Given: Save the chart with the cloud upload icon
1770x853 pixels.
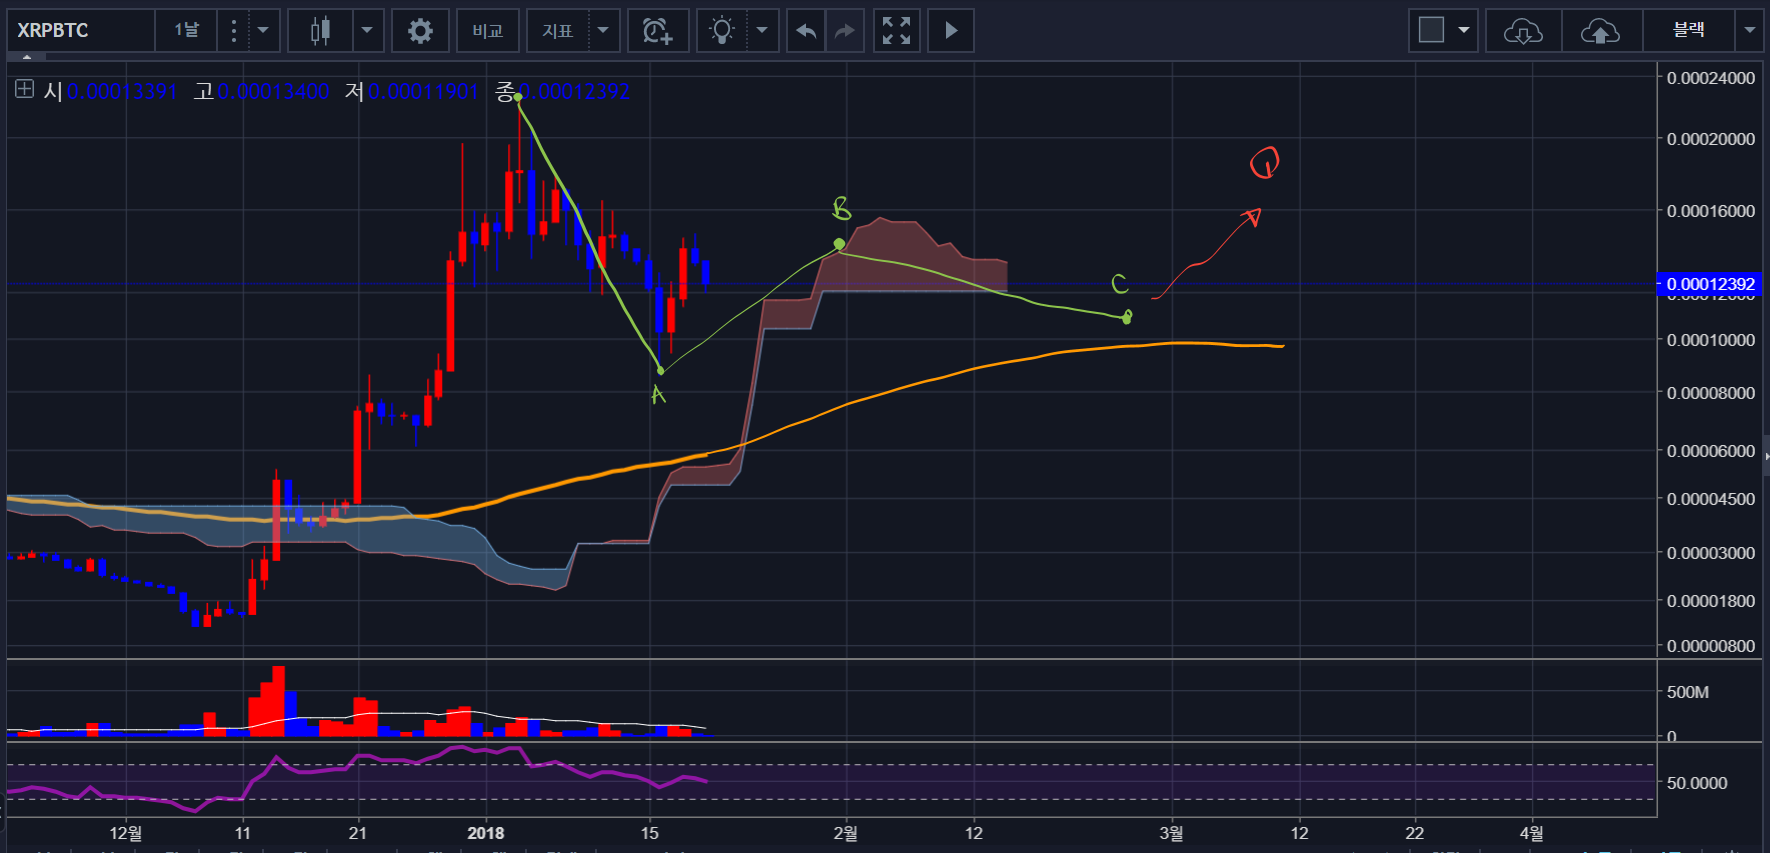Looking at the screenshot, I should coord(1600,31).
